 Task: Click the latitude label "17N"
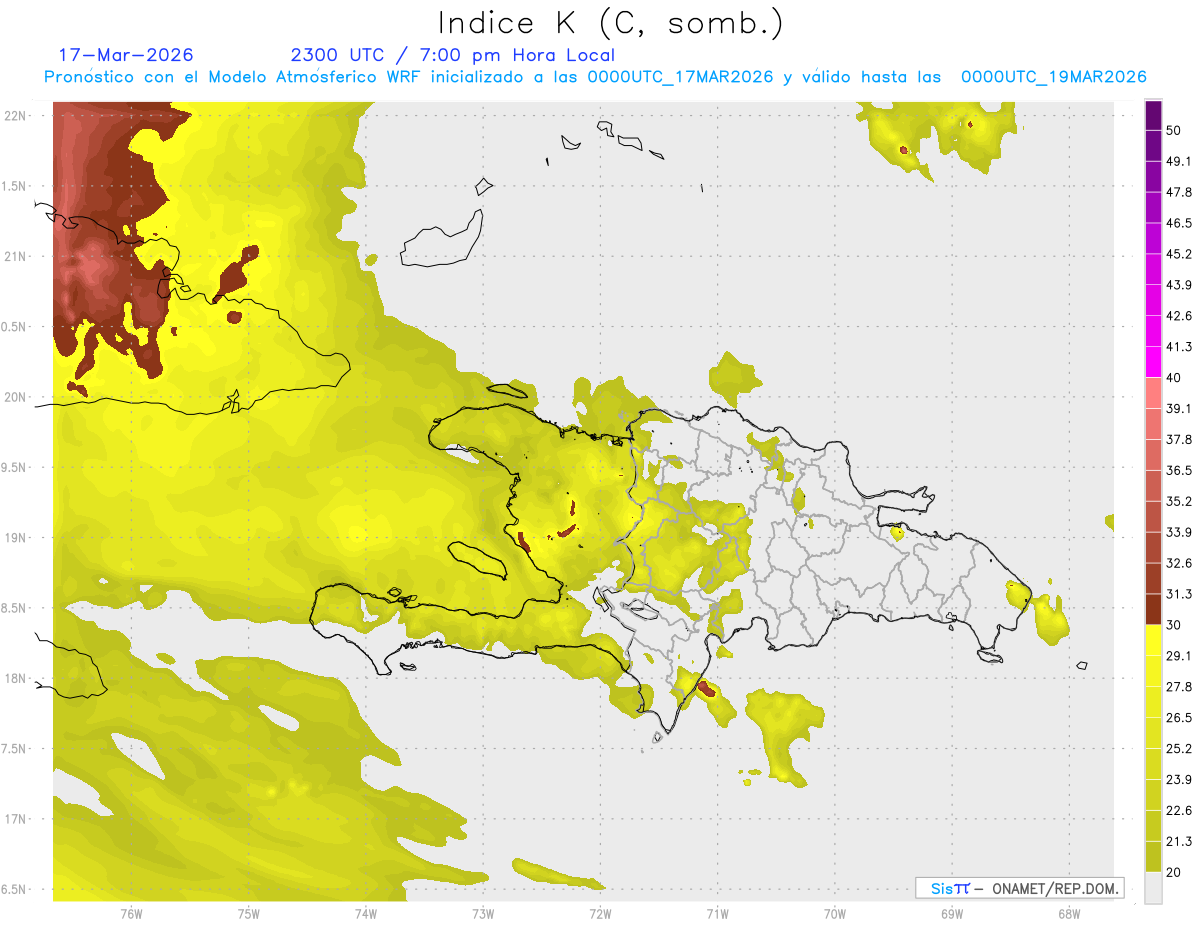tap(16, 820)
